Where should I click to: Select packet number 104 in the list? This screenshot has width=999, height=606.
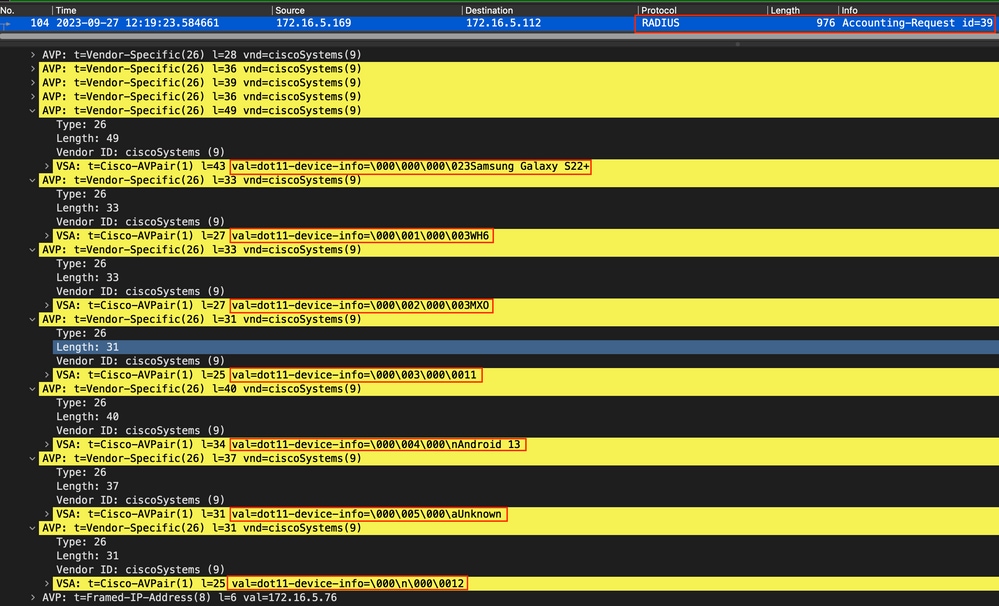click(40, 23)
